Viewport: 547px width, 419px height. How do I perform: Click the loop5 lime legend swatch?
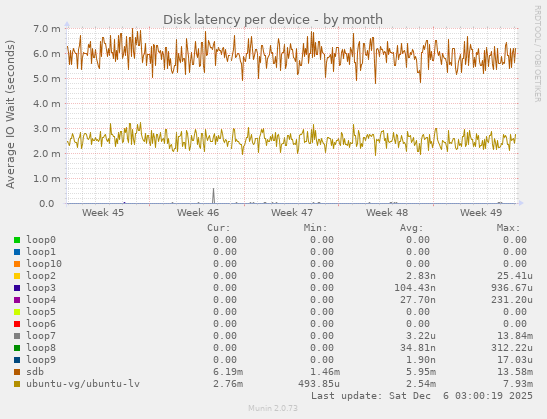17,312
